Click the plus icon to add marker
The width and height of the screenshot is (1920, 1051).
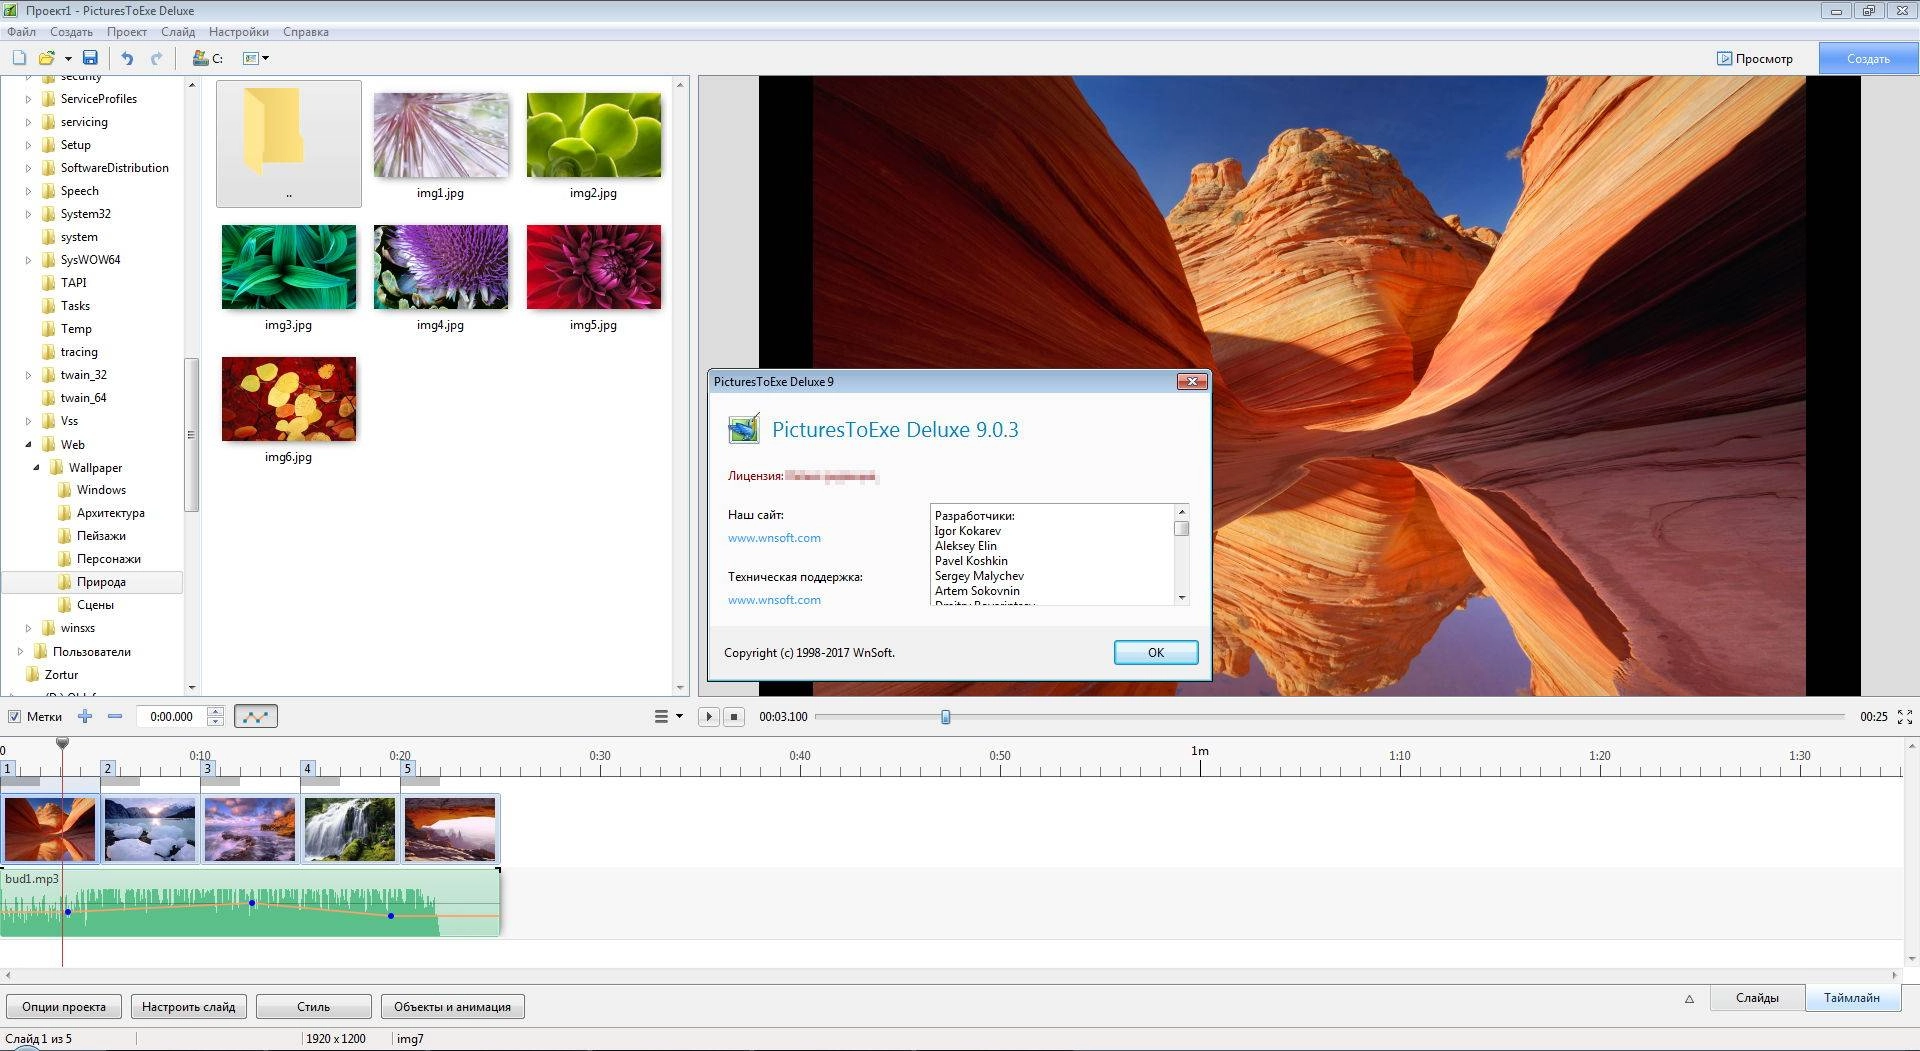(x=85, y=716)
